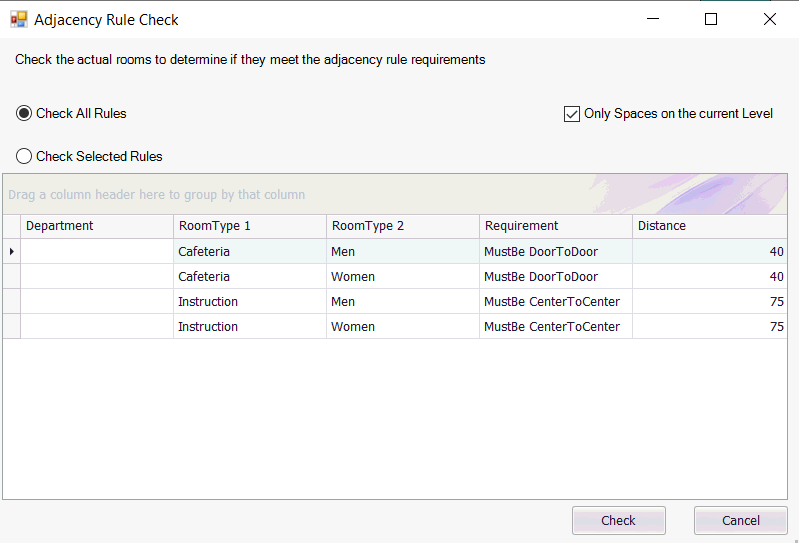Image resolution: width=799 pixels, height=543 pixels.
Task: Click the row header of the second rule
Action: [x=12, y=276]
